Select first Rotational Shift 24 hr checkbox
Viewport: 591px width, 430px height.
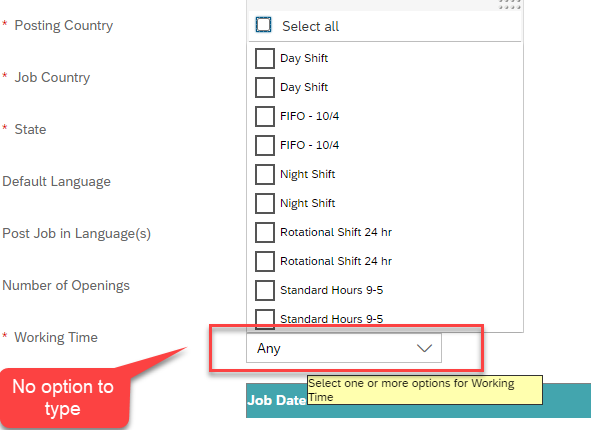(x=265, y=233)
